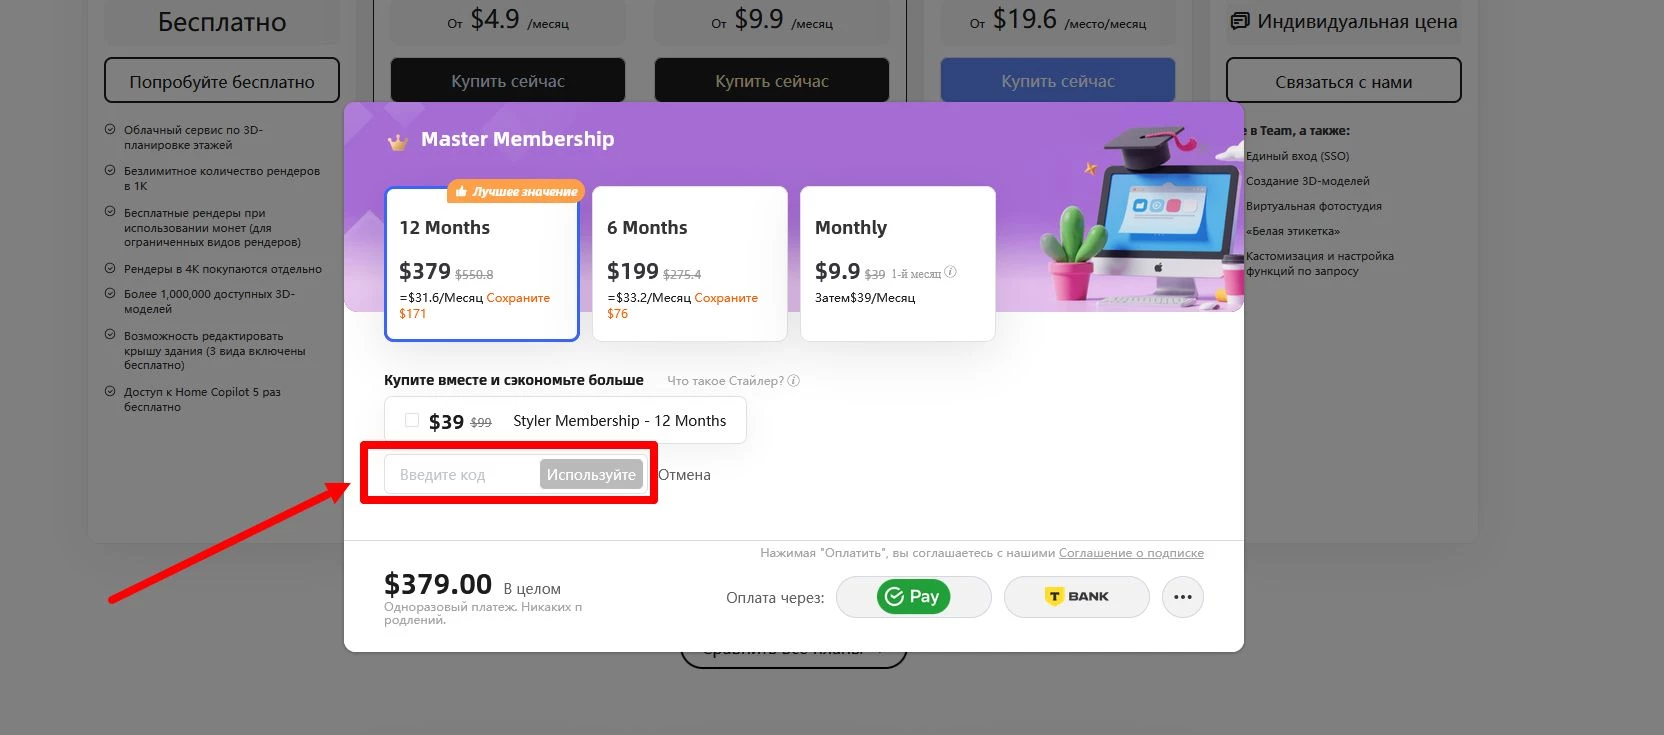The height and width of the screenshot is (735, 1664).
Task: Tick the Styler Membership 12 Months checkbox
Action: point(412,421)
